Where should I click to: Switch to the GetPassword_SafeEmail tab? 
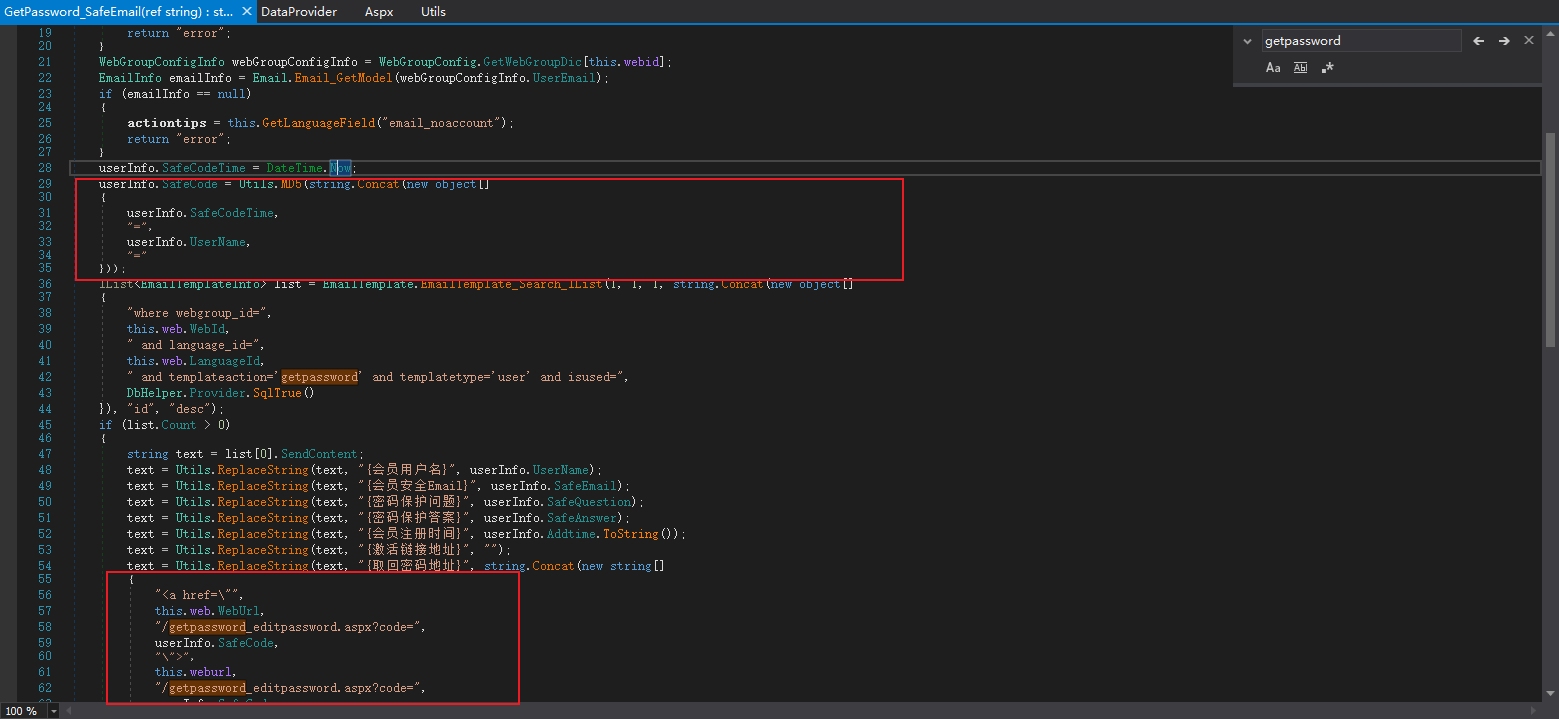point(119,12)
